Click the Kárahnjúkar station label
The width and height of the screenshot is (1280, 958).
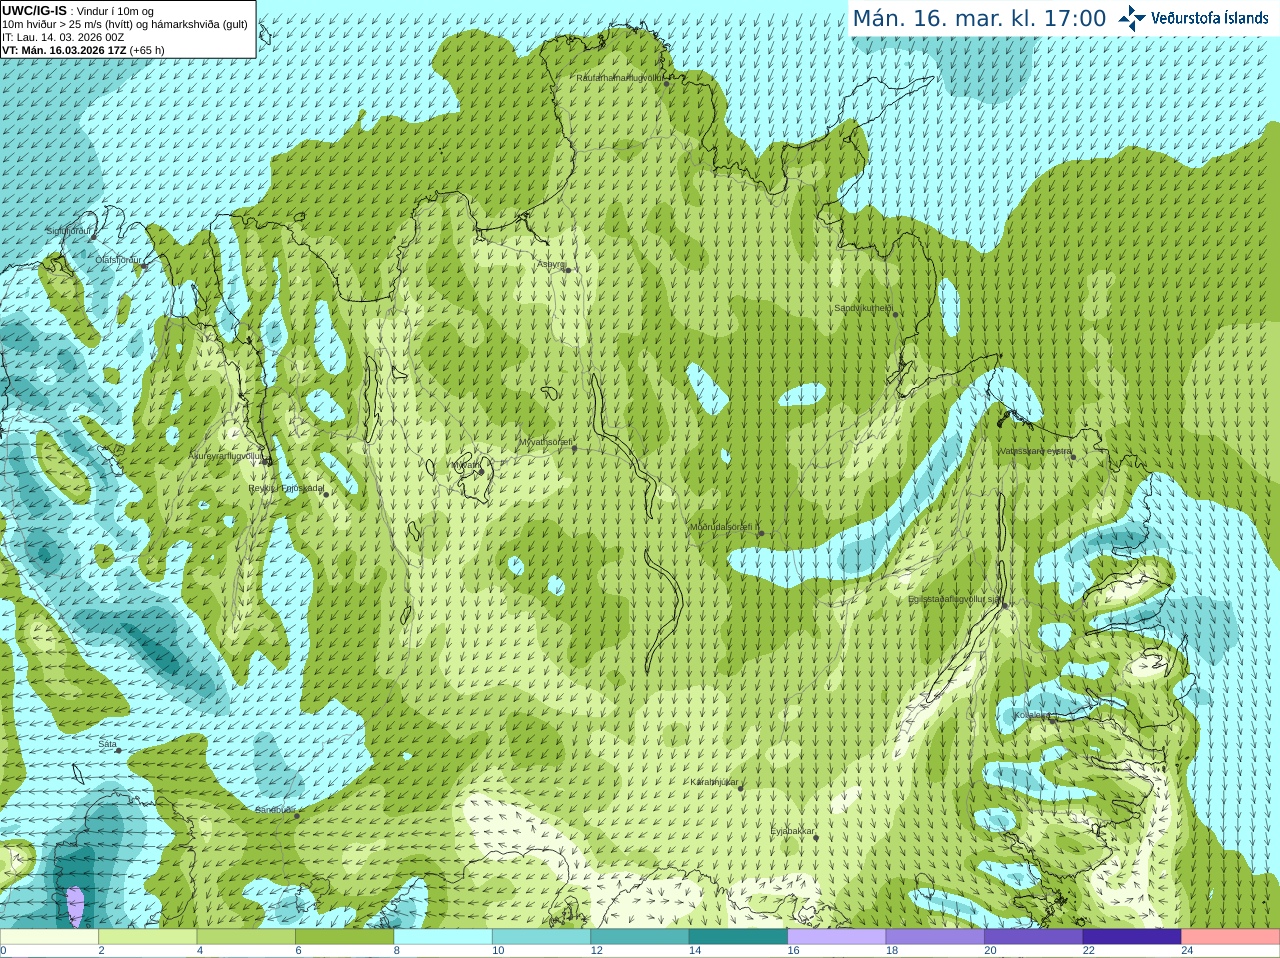(x=714, y=782)
